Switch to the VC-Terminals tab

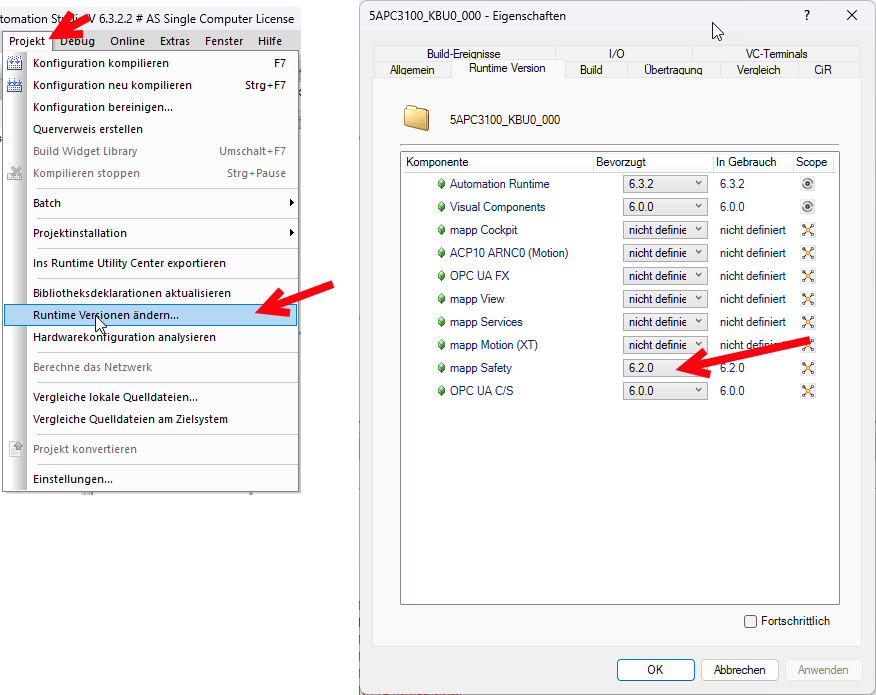click(x=777, y=54)
